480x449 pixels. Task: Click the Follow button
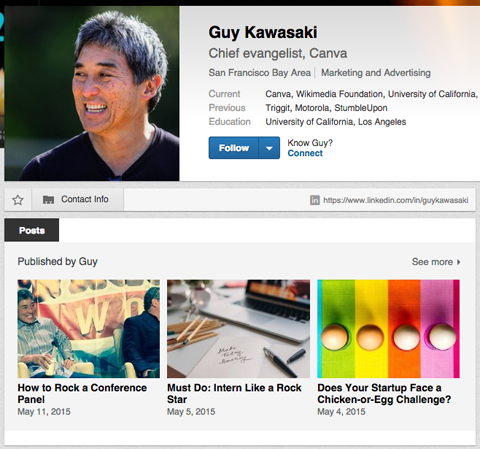(x=234, y=148)
